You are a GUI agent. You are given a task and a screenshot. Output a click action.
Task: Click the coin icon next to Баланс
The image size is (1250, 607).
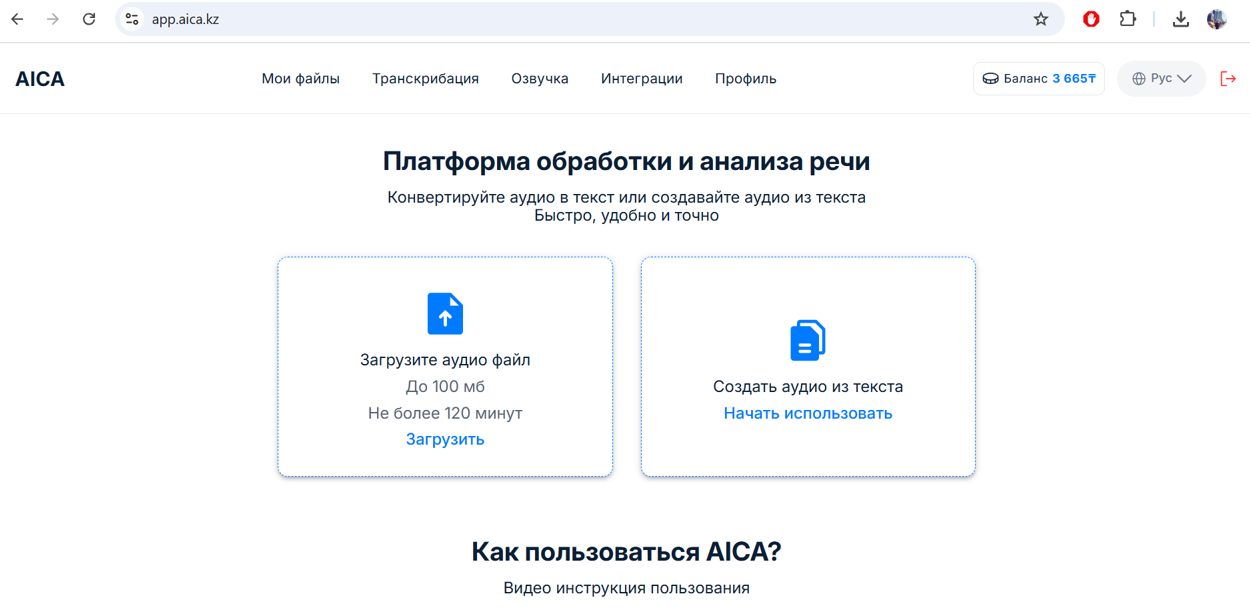tap(990, 79)
